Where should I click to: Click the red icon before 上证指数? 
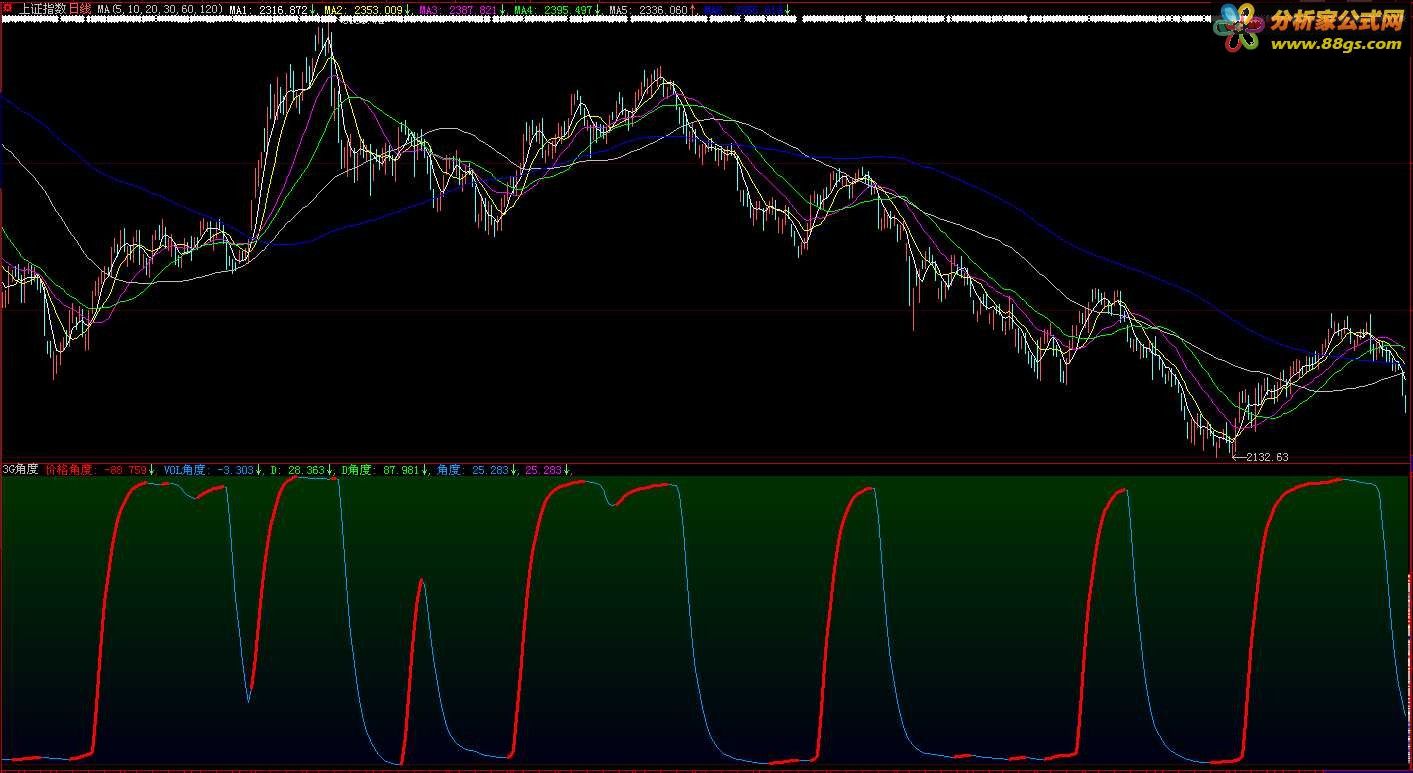[x=8, y=8]
